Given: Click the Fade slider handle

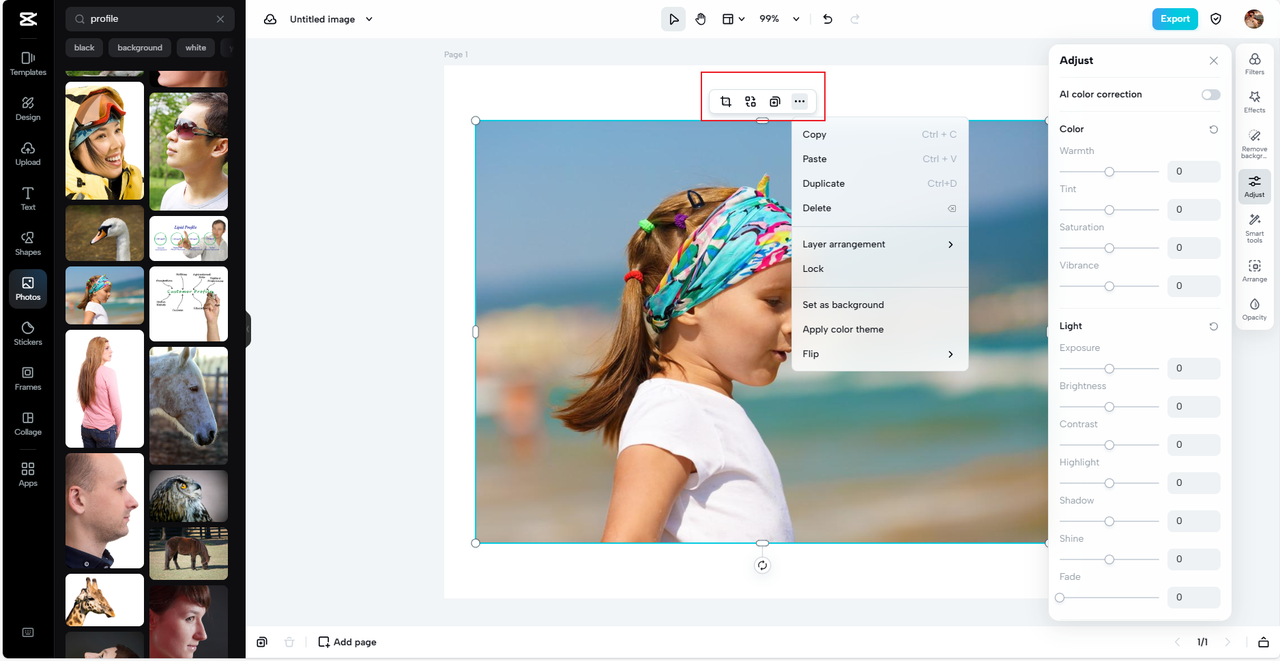Looking at the screenshot, I should [1060, 598].
